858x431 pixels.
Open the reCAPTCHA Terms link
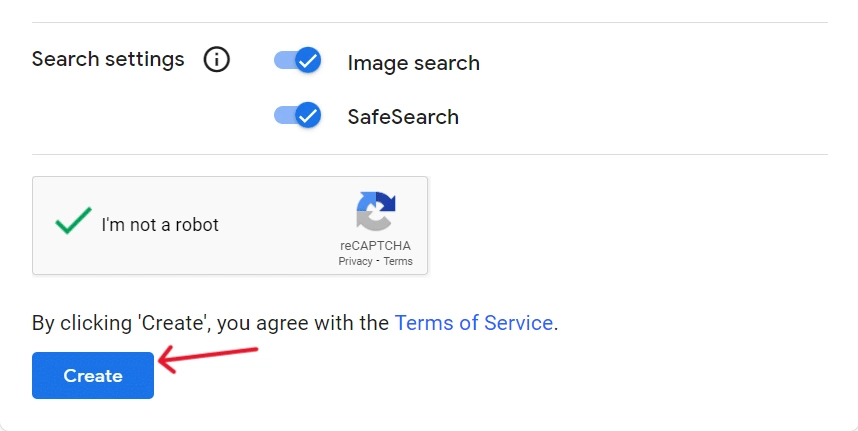pyautogui.click(x=398, y=261)
